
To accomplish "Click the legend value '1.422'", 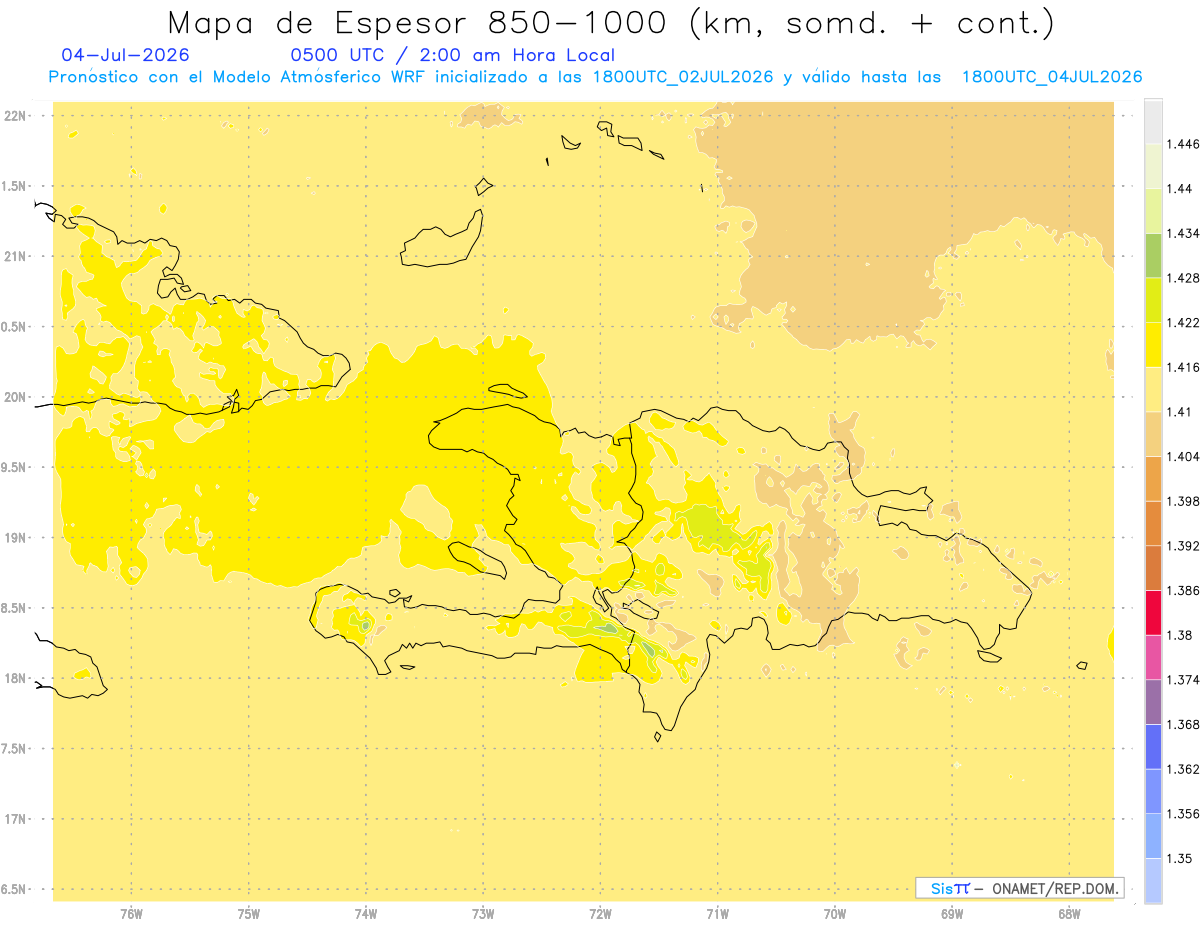I will [x=1183, y=323].
